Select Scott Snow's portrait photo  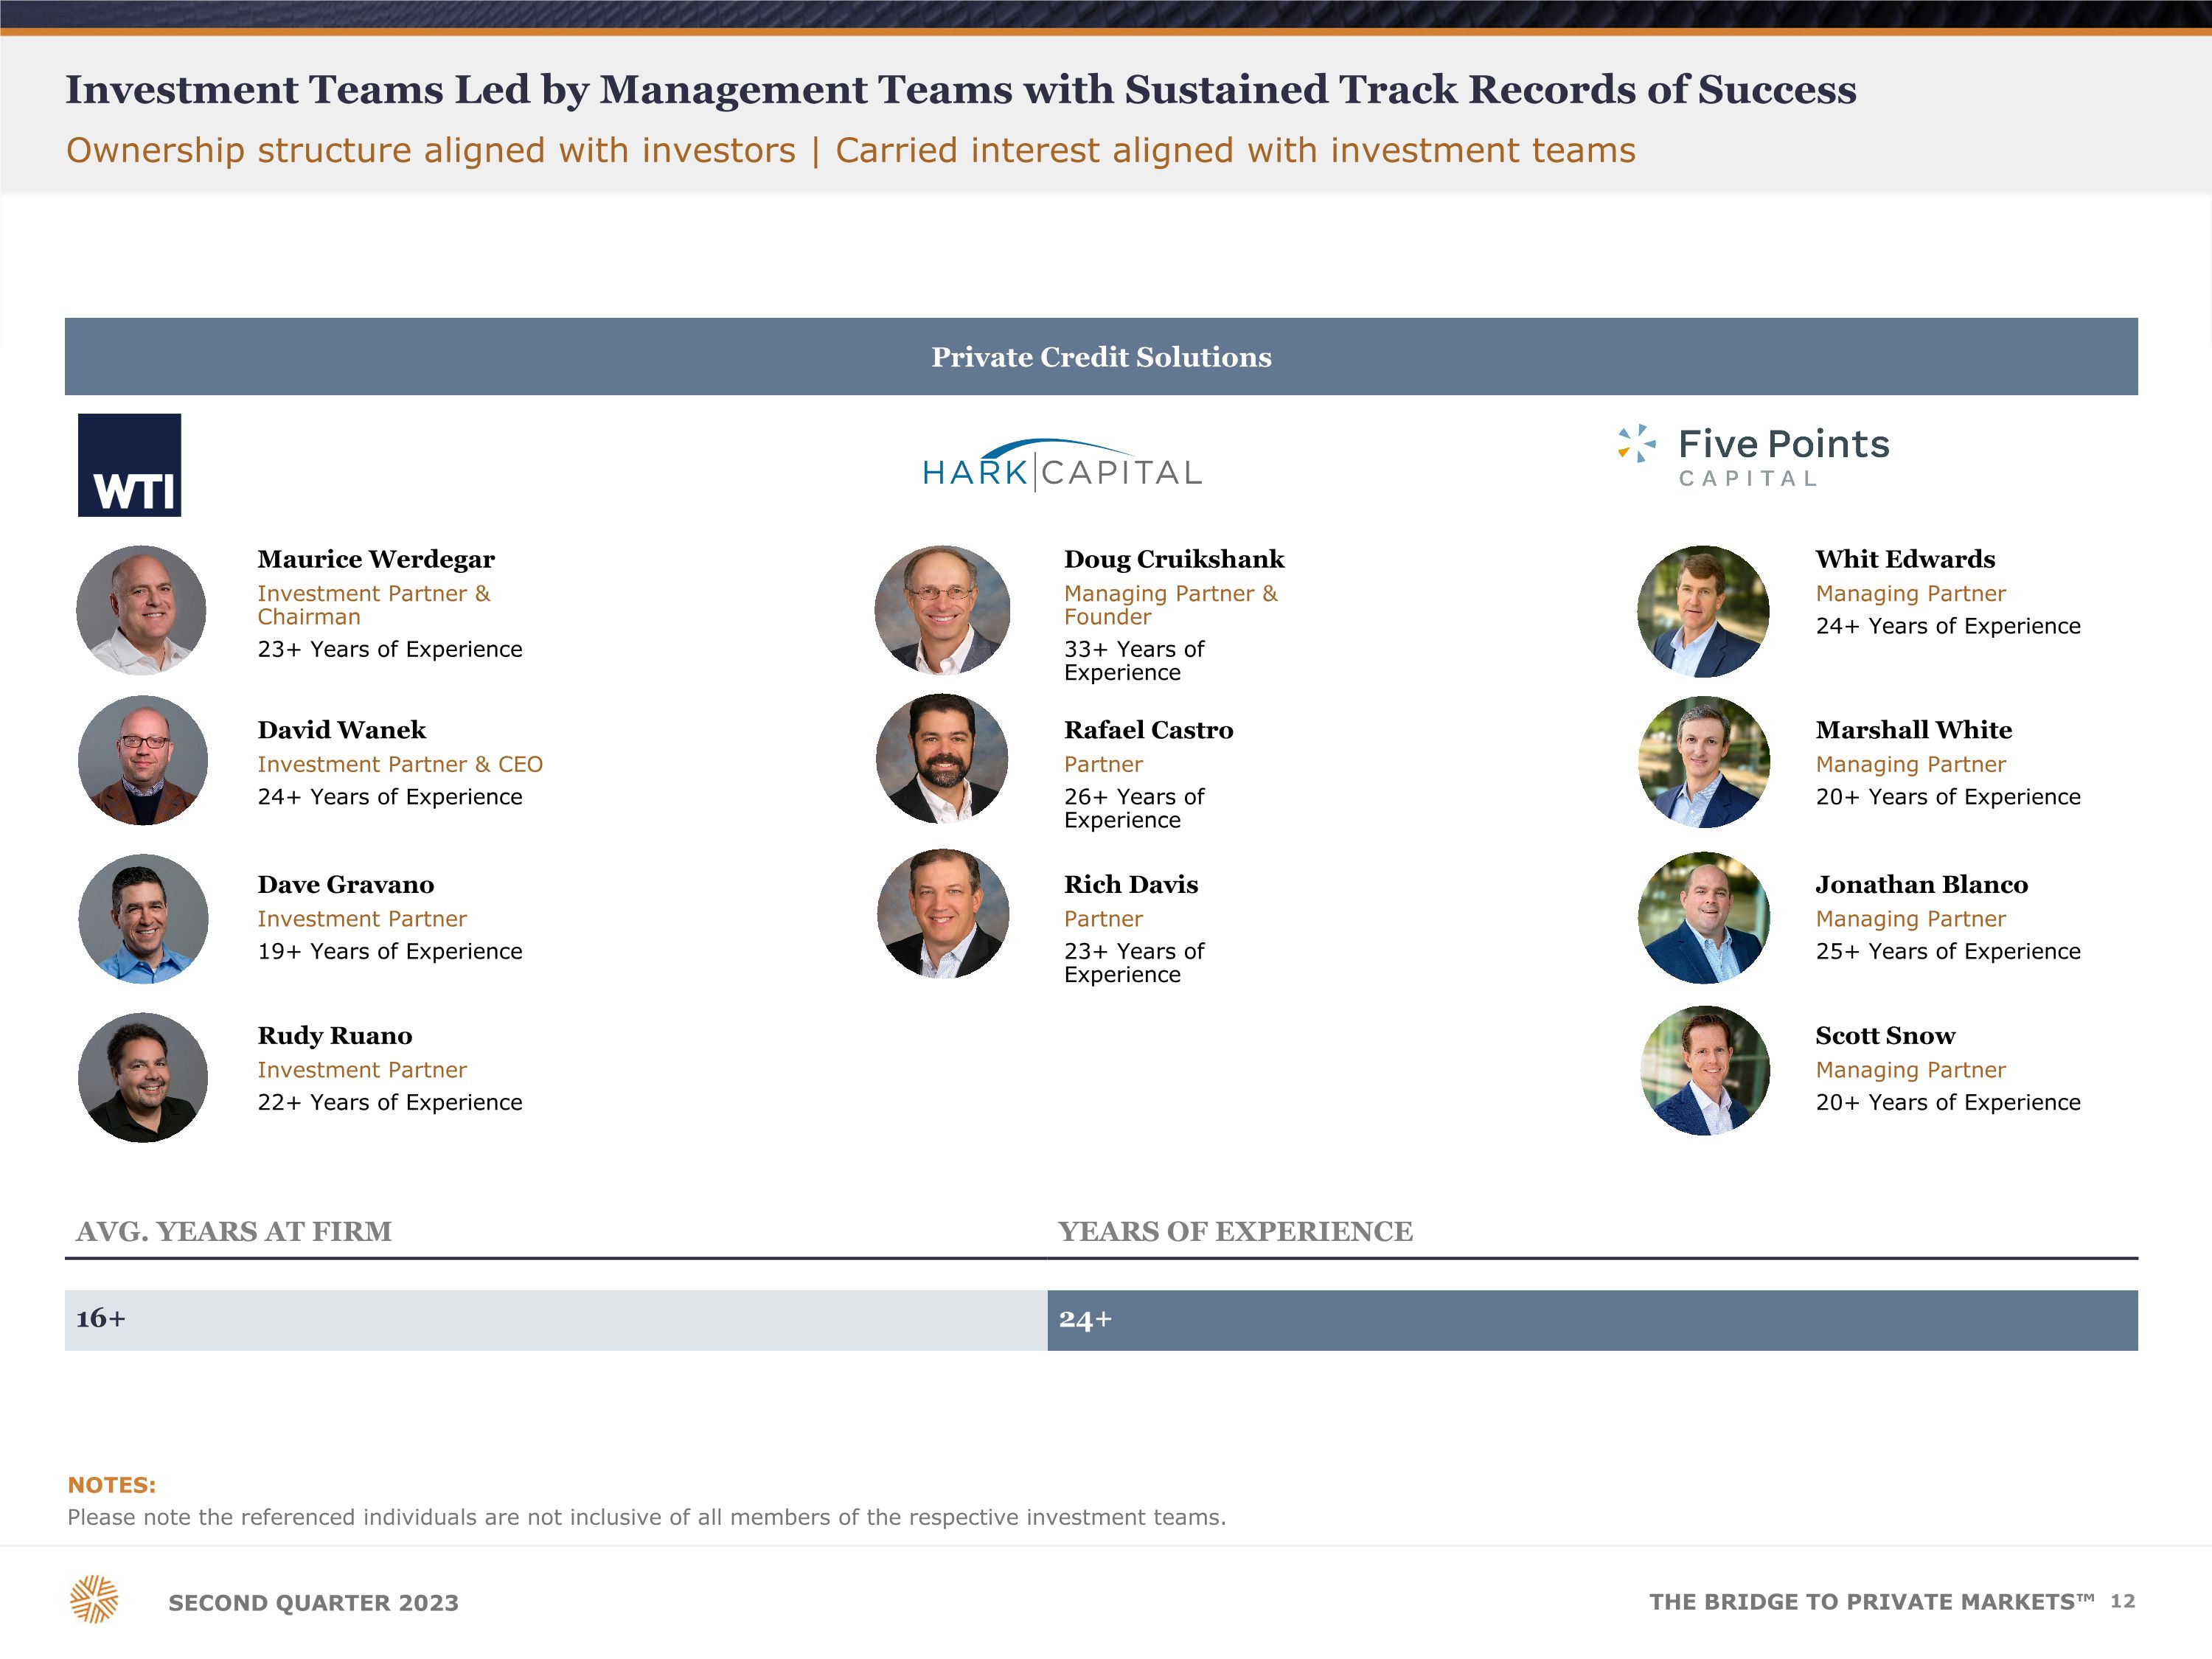click(1705, 1071)
